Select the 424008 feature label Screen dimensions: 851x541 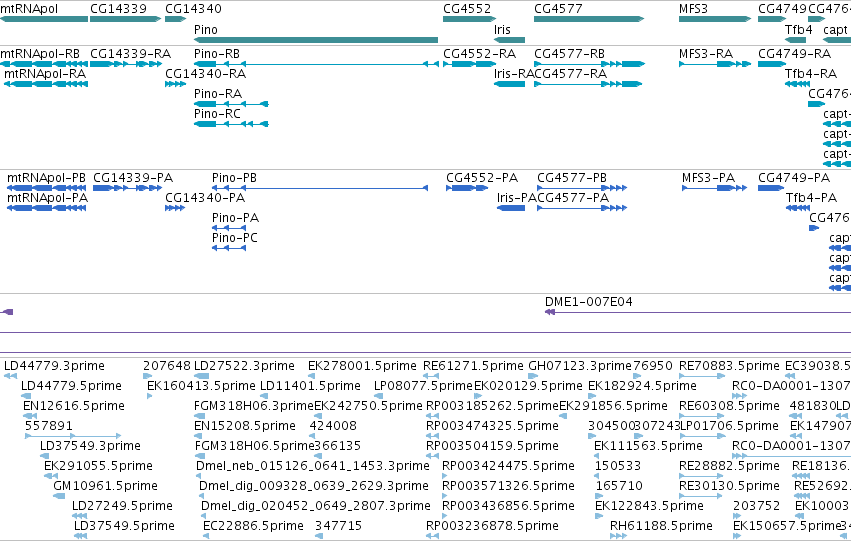[333, 425]
